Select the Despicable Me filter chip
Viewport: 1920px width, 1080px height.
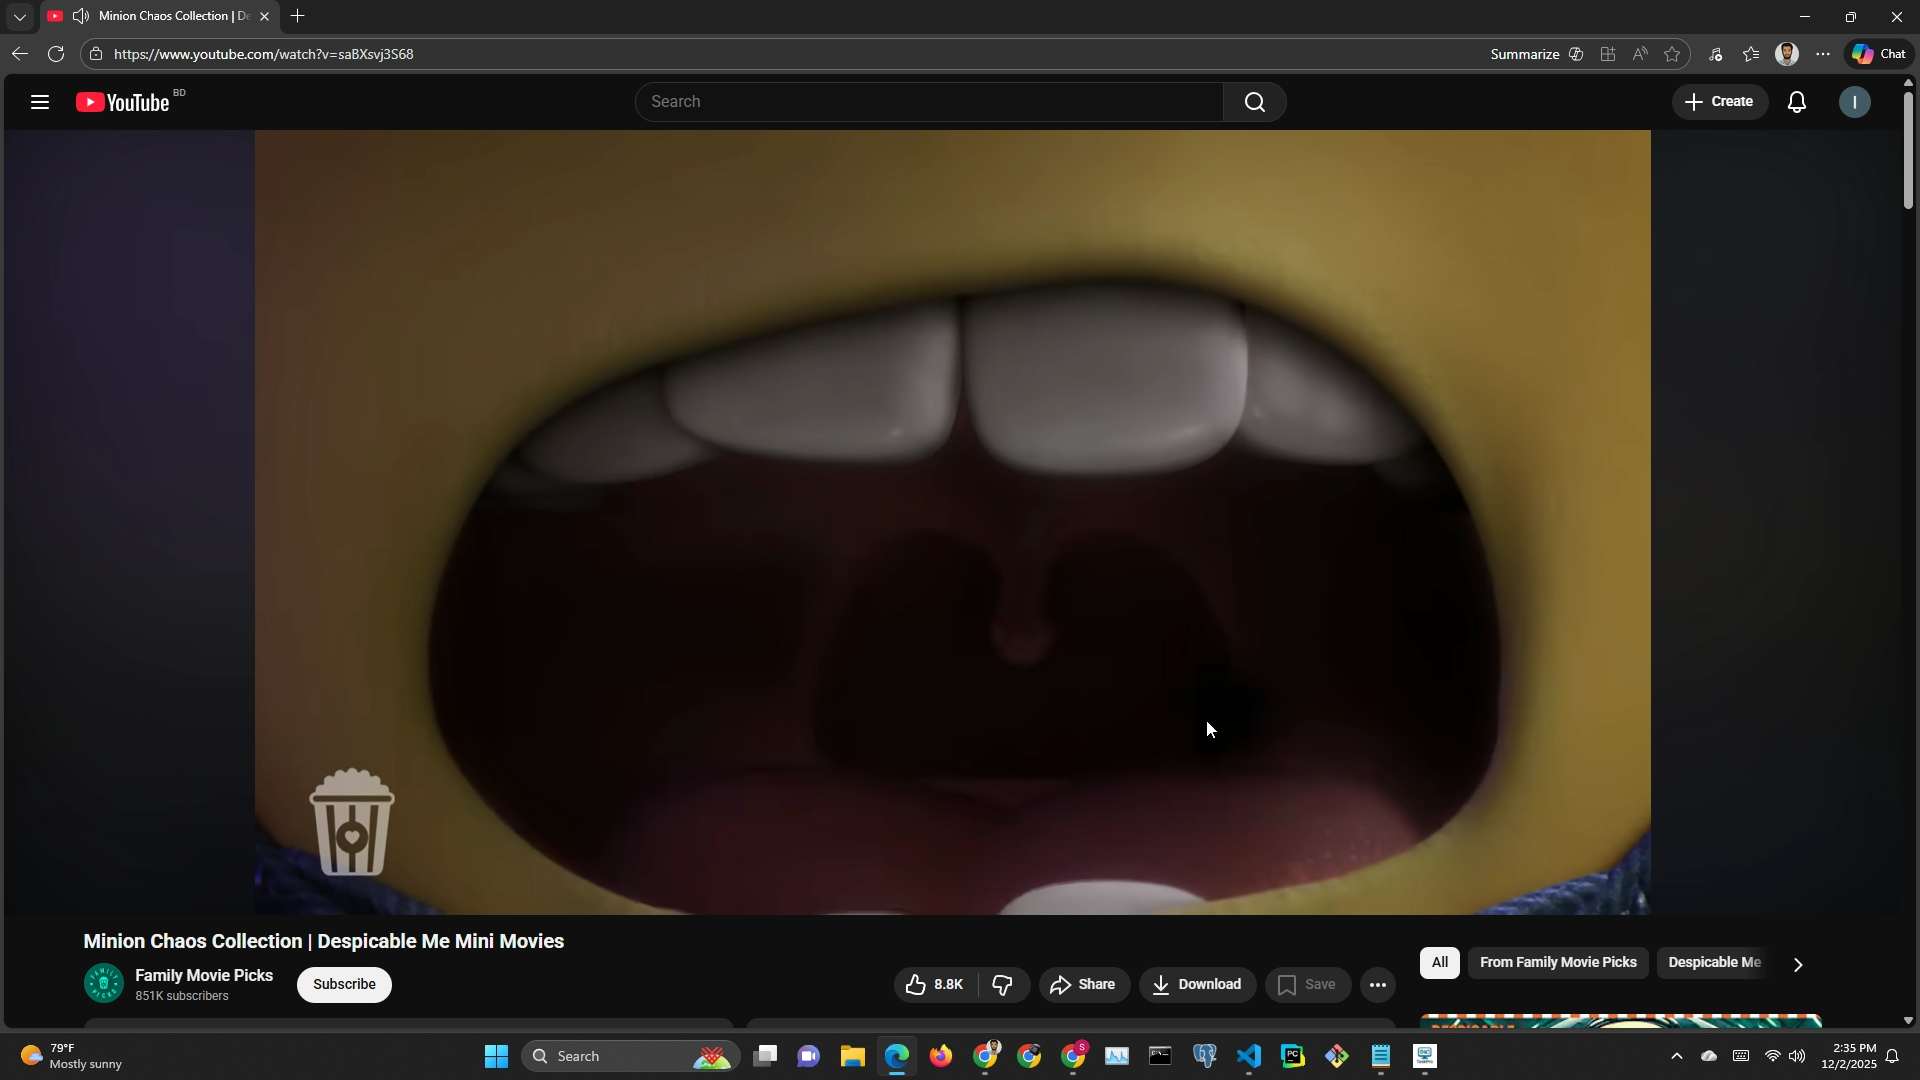(x=1713, y=963)
